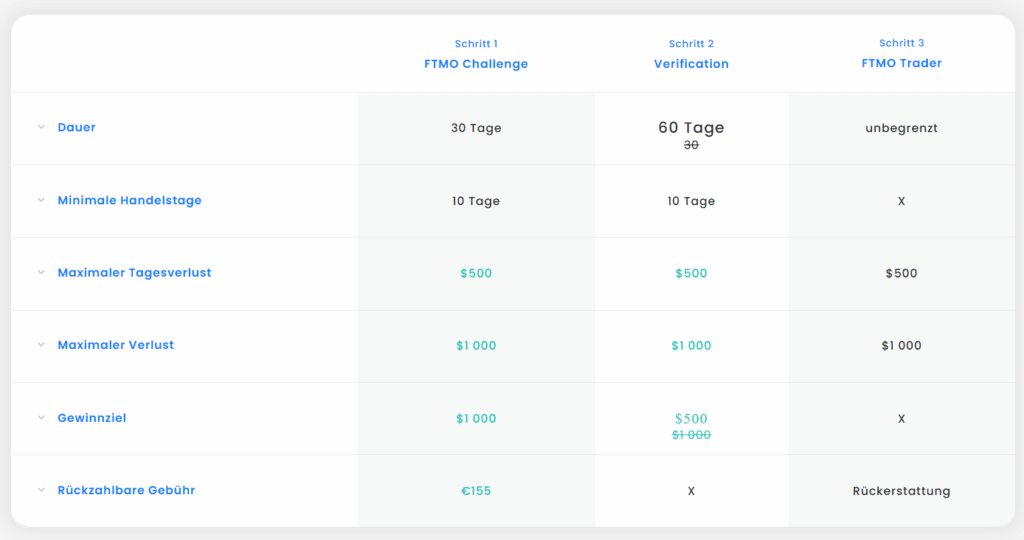Click X in Minimale Handelstage row
Viewport: 1024px width, 540px height.
click(901, 201)
